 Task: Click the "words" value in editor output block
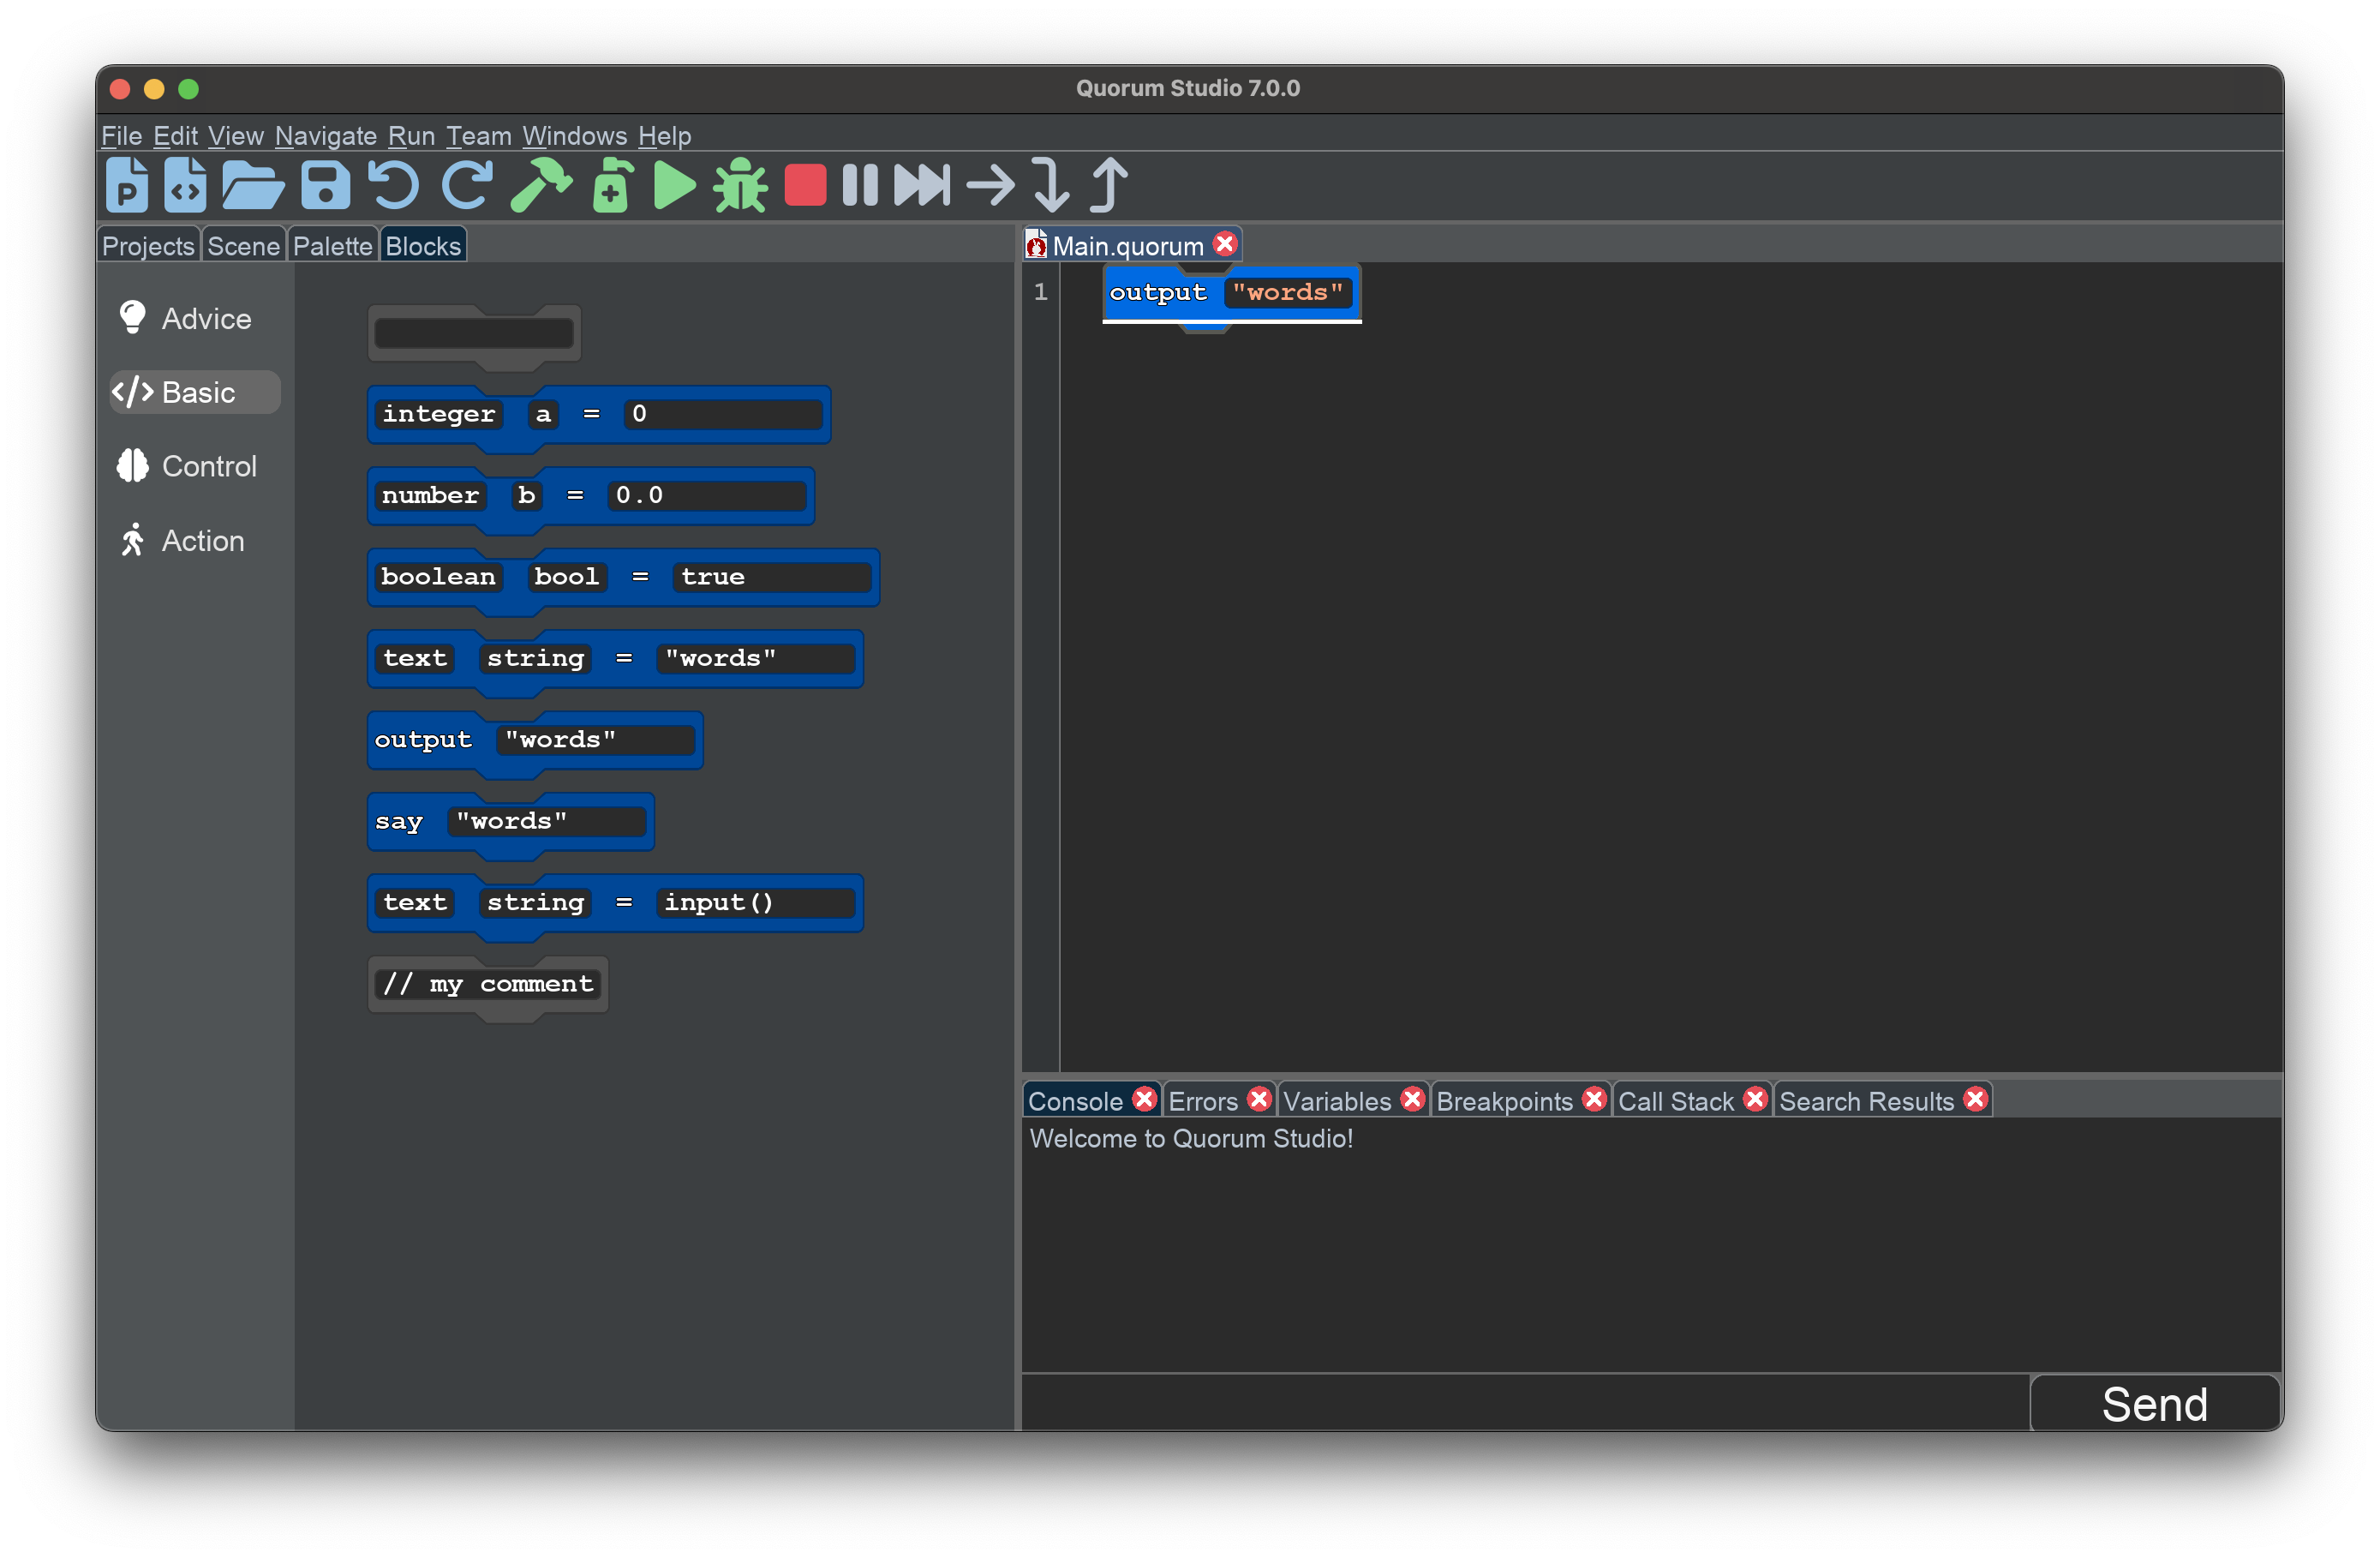click(x=1287, y=292)
